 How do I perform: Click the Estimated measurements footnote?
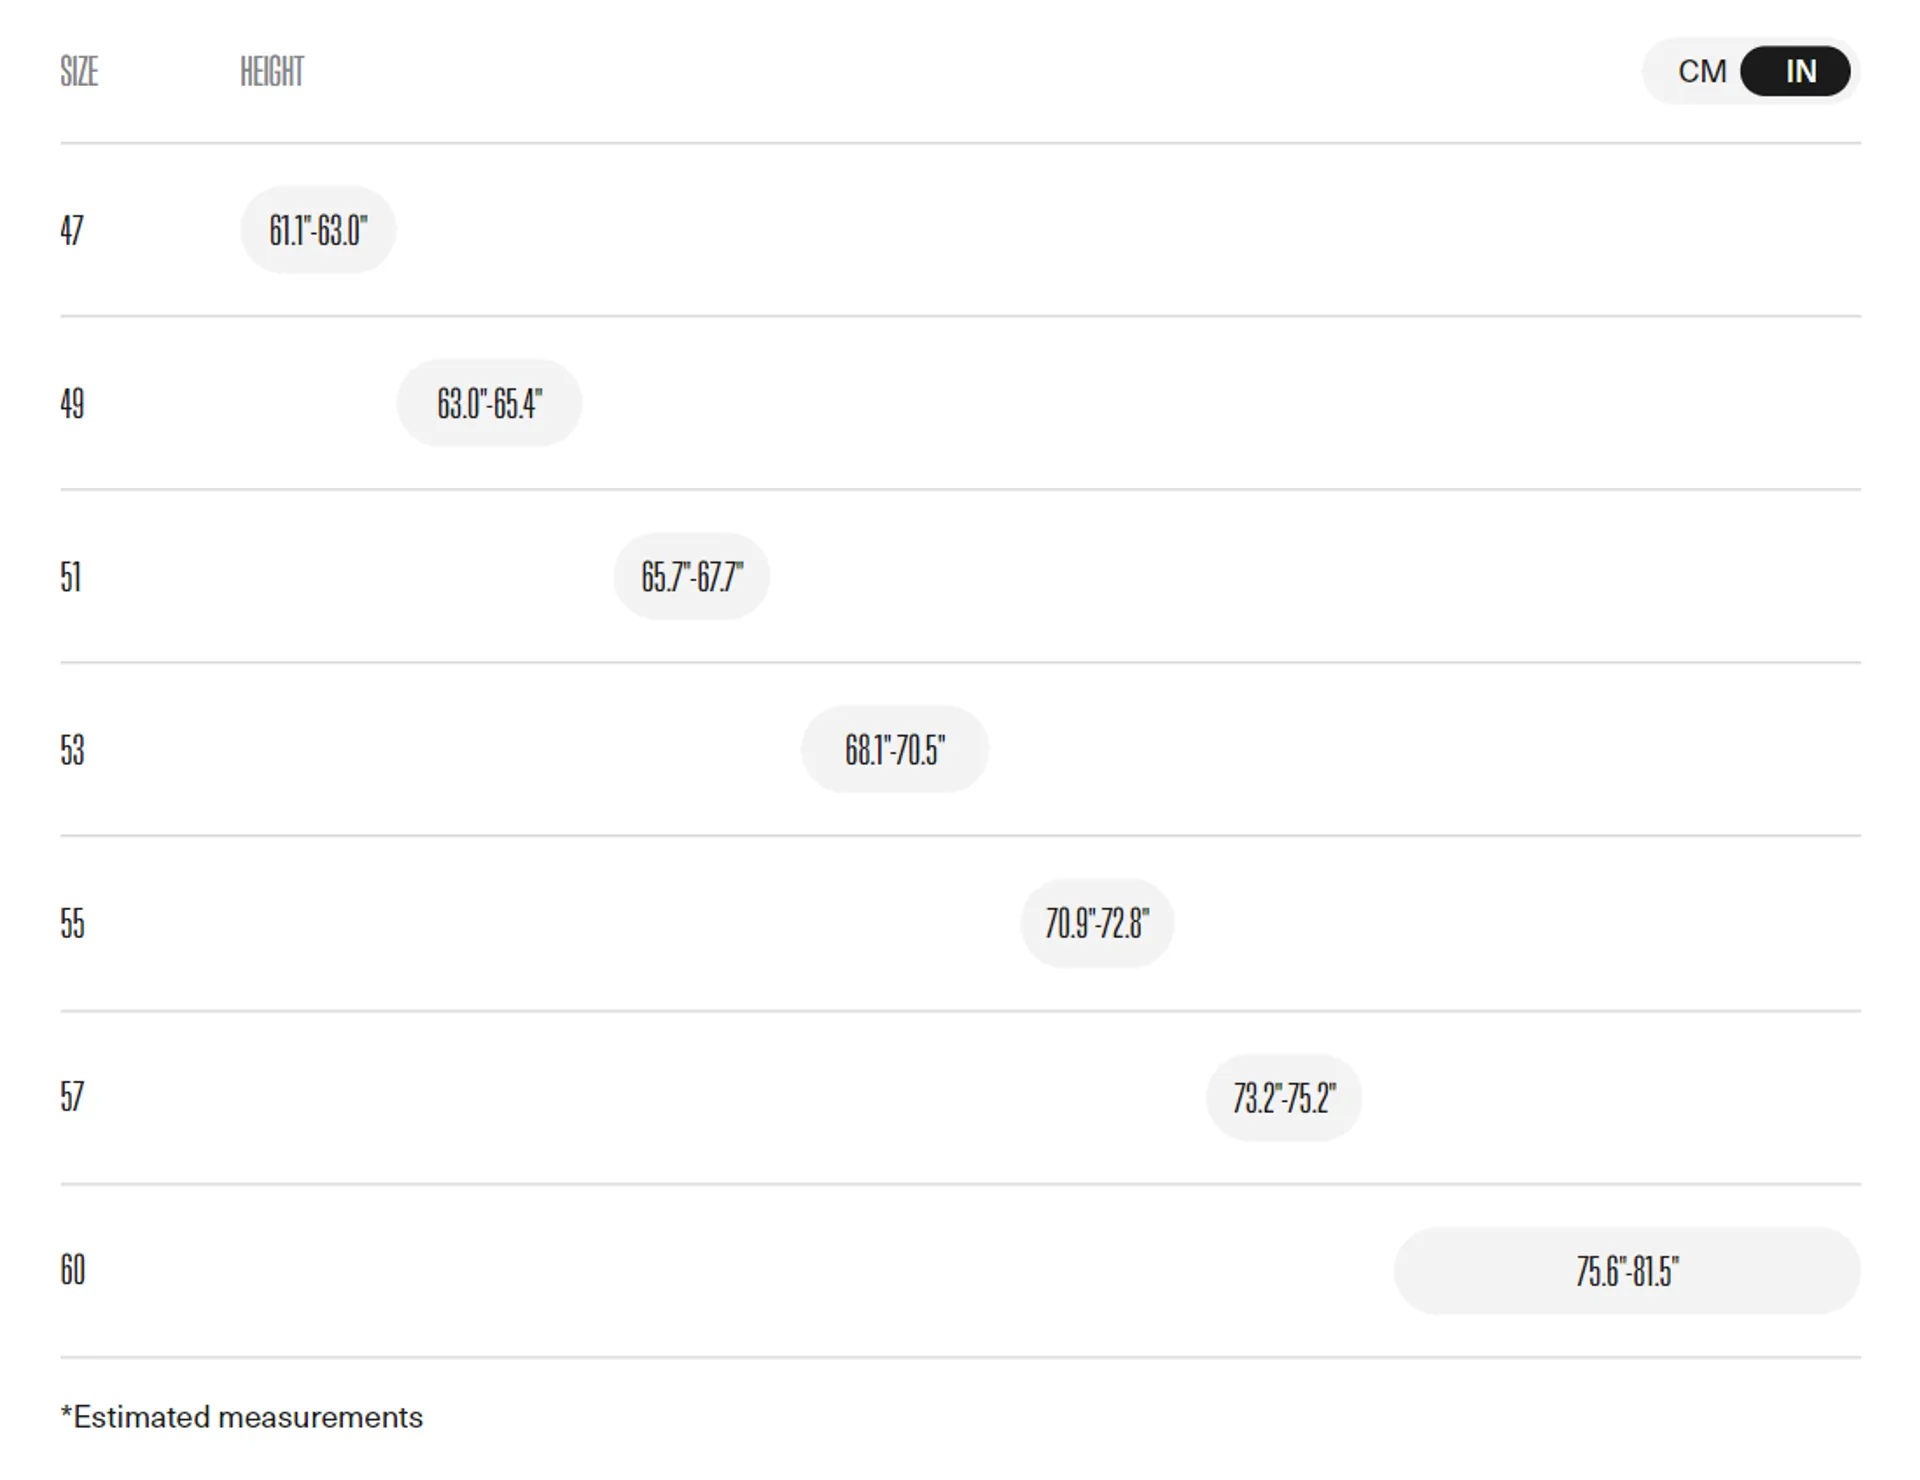coord(242,1417)
